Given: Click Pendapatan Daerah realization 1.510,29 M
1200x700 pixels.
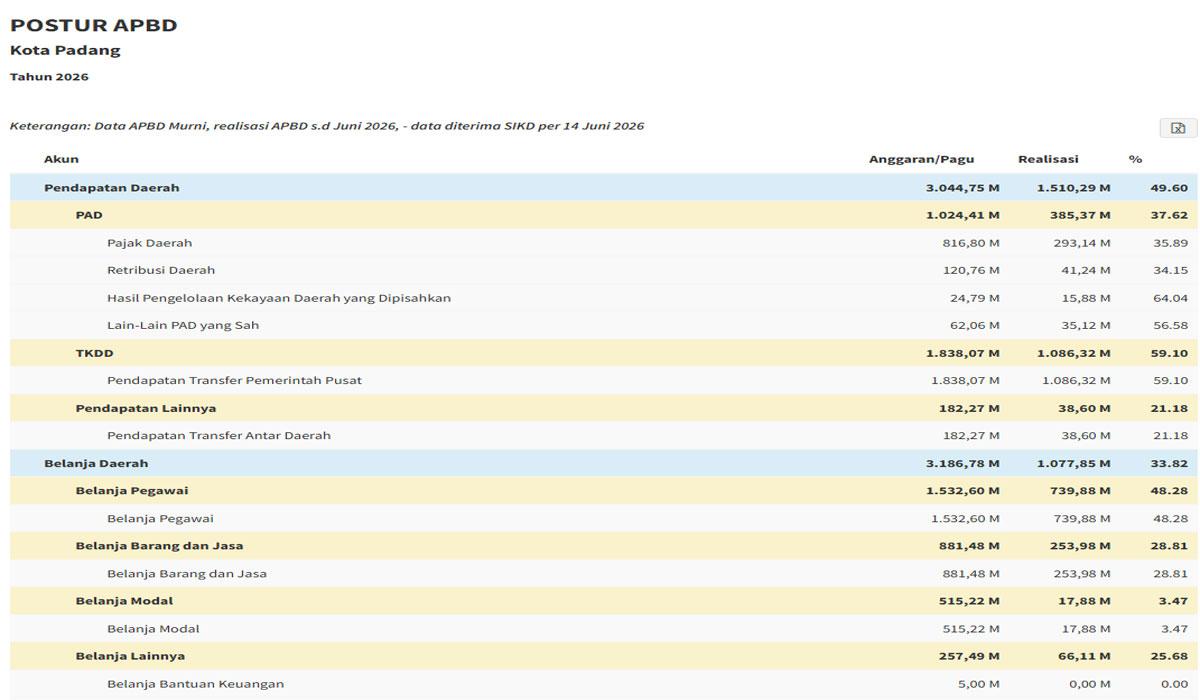Looking at the screenshot, I should click(1073, 188).
